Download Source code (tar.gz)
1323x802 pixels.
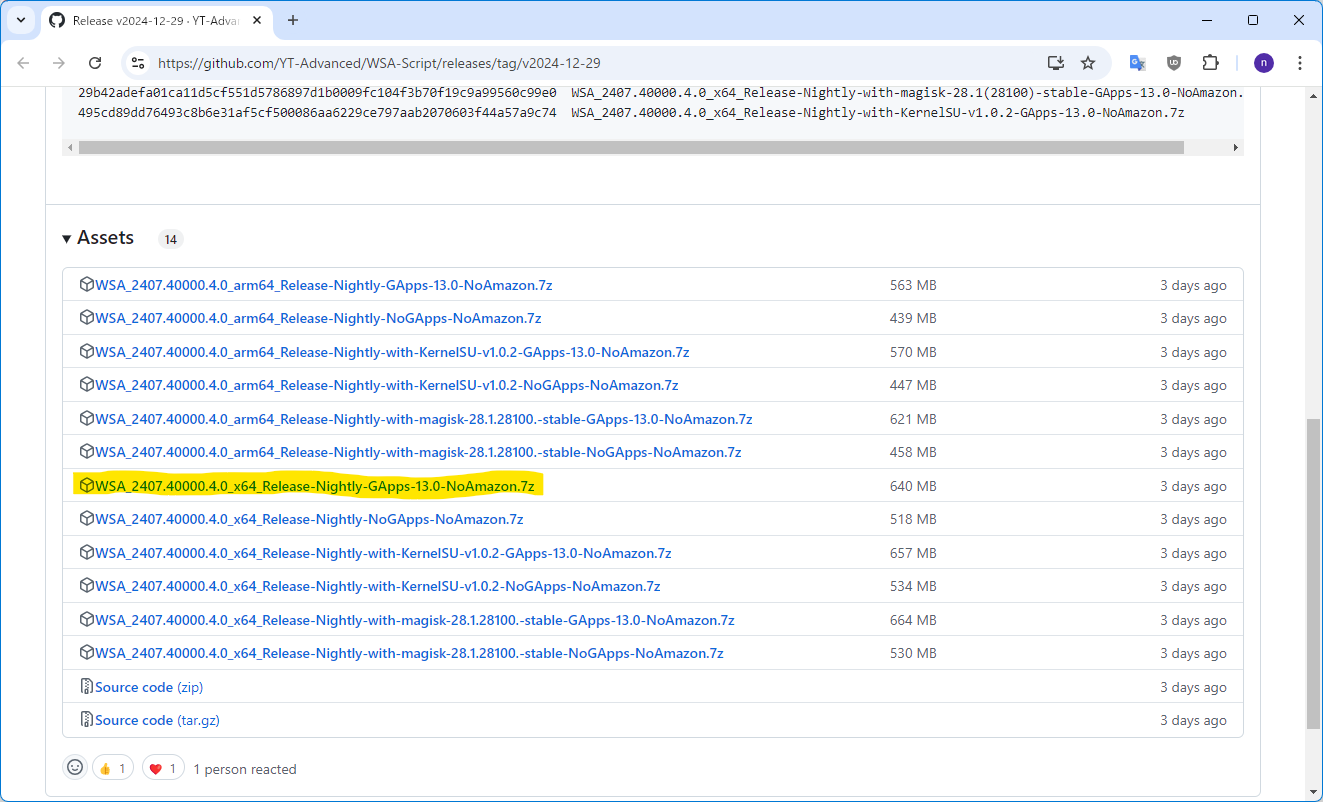(157, 720)
